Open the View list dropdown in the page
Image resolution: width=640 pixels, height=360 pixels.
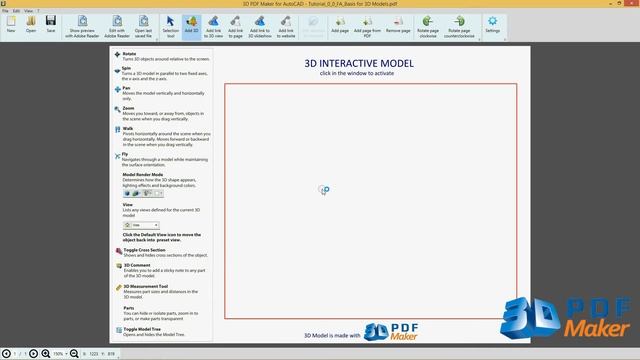coord(141,225)
